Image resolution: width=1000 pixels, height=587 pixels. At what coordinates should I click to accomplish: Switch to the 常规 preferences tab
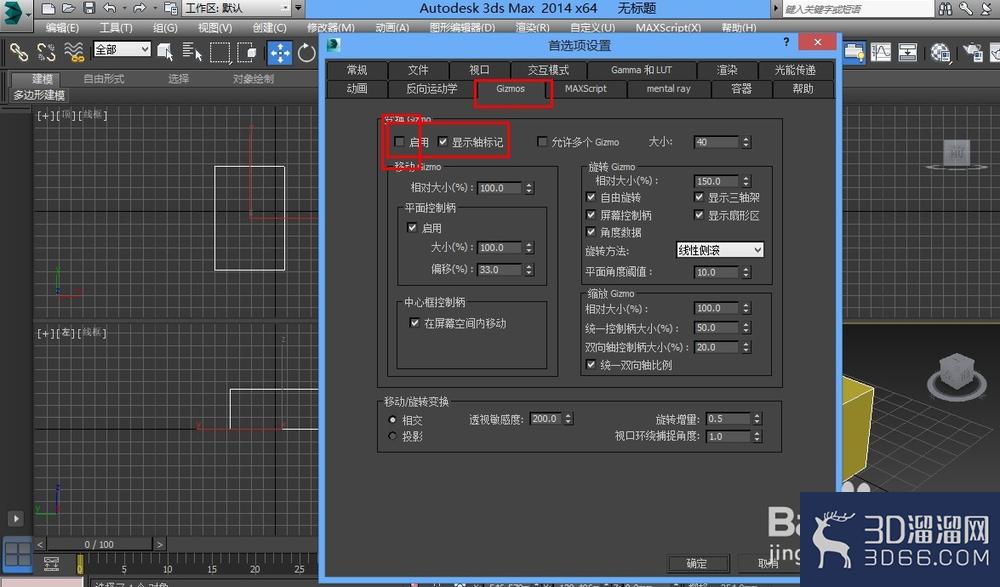pos(357,70)
